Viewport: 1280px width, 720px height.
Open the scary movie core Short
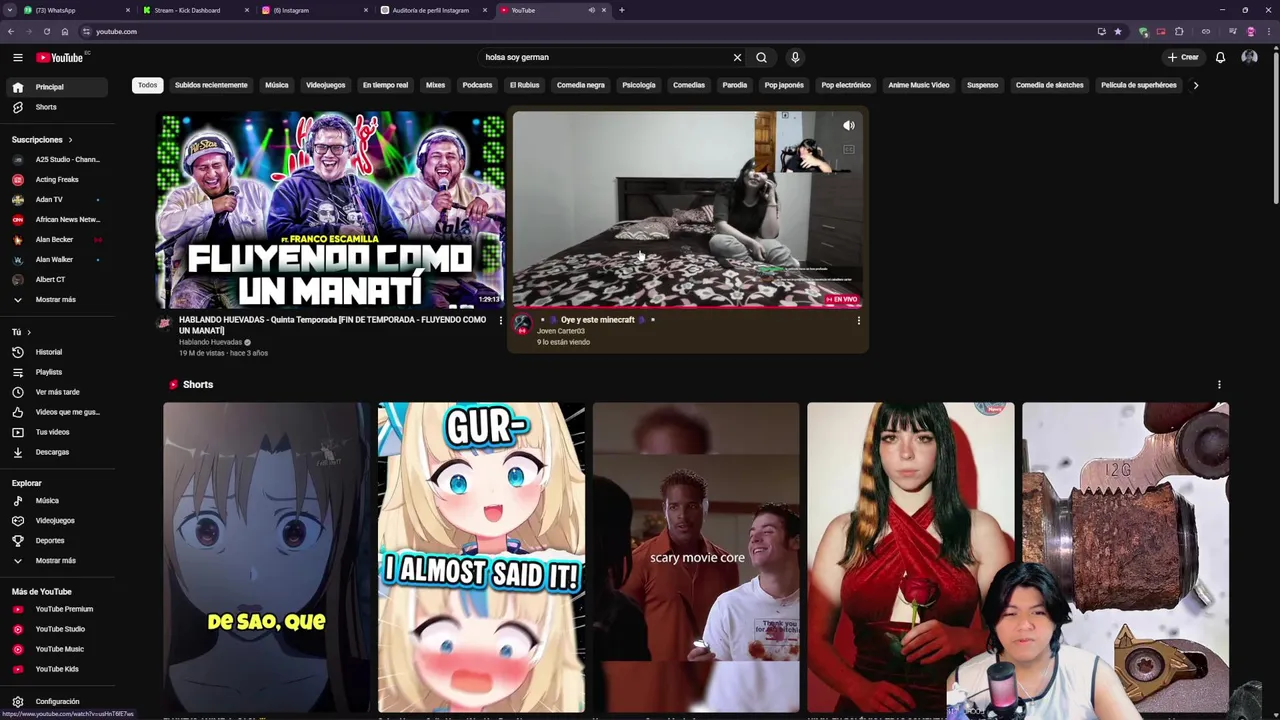click(x=696, y=557)
